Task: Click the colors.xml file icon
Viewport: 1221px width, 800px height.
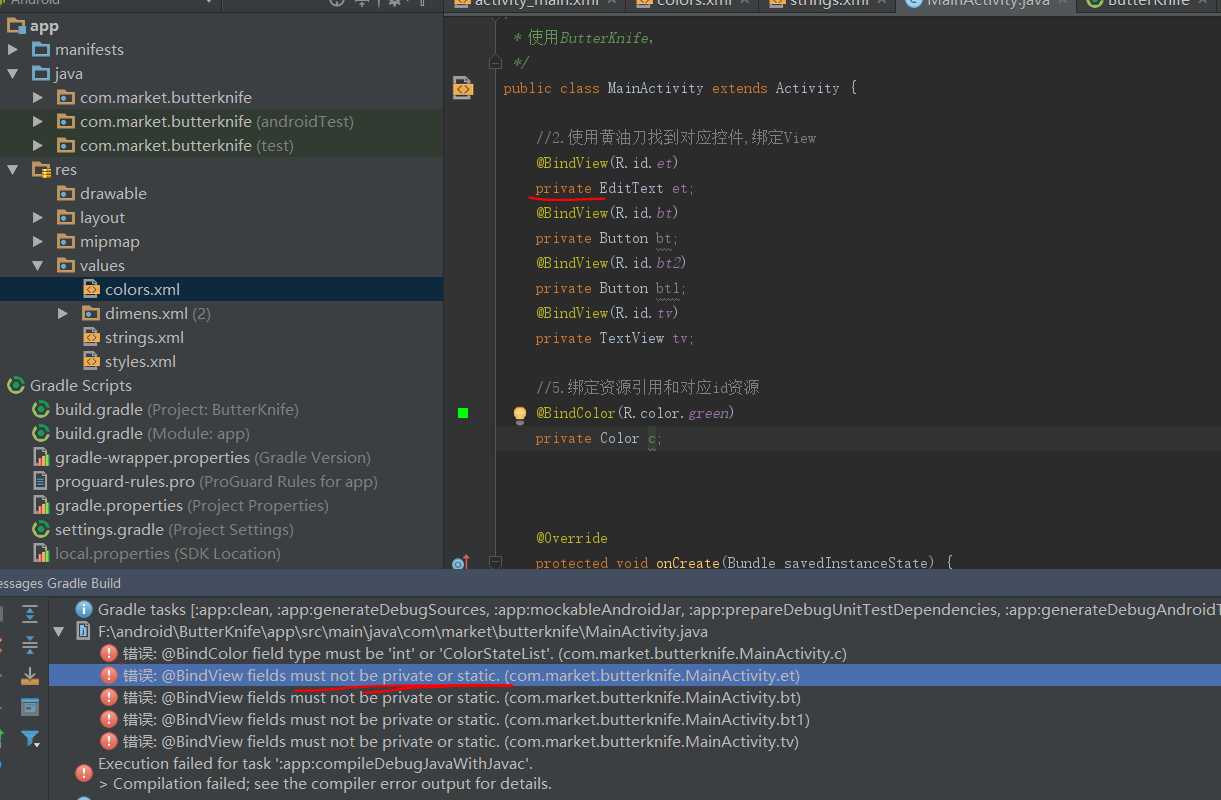Action: tap(91, 289)
